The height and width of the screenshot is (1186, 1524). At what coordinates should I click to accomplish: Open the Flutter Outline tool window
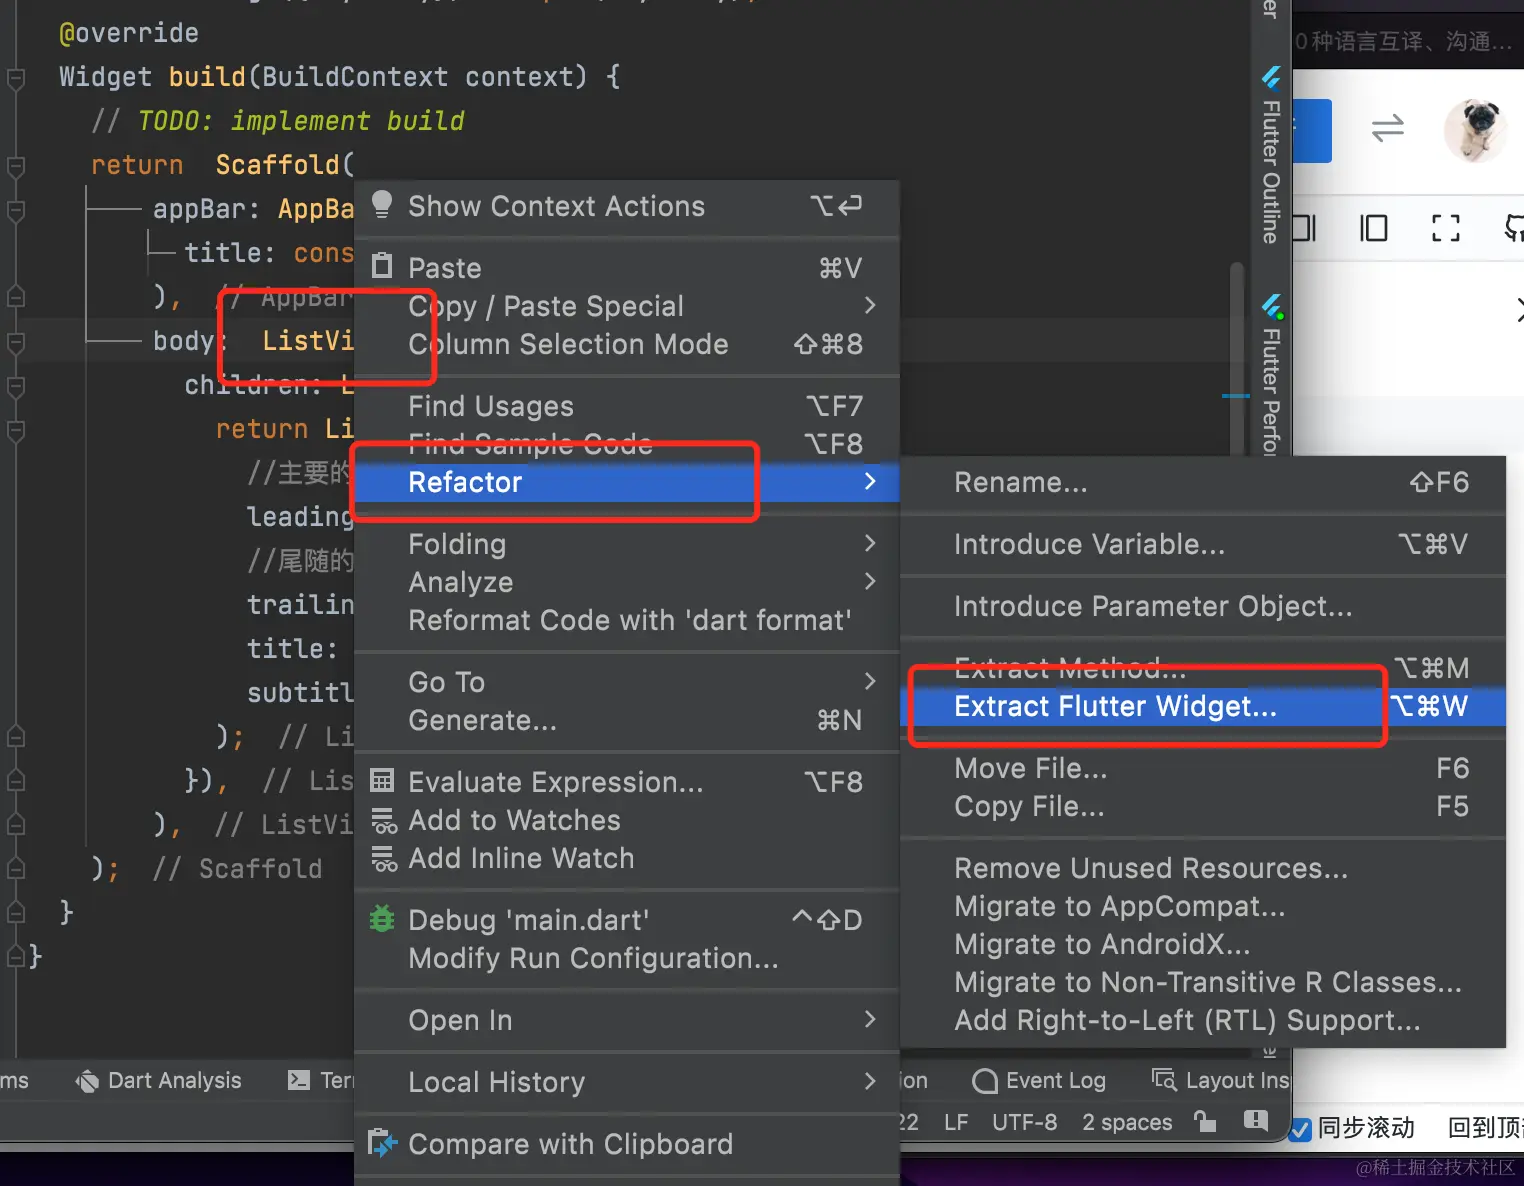pyautogui.click(x=1270, y=156)
